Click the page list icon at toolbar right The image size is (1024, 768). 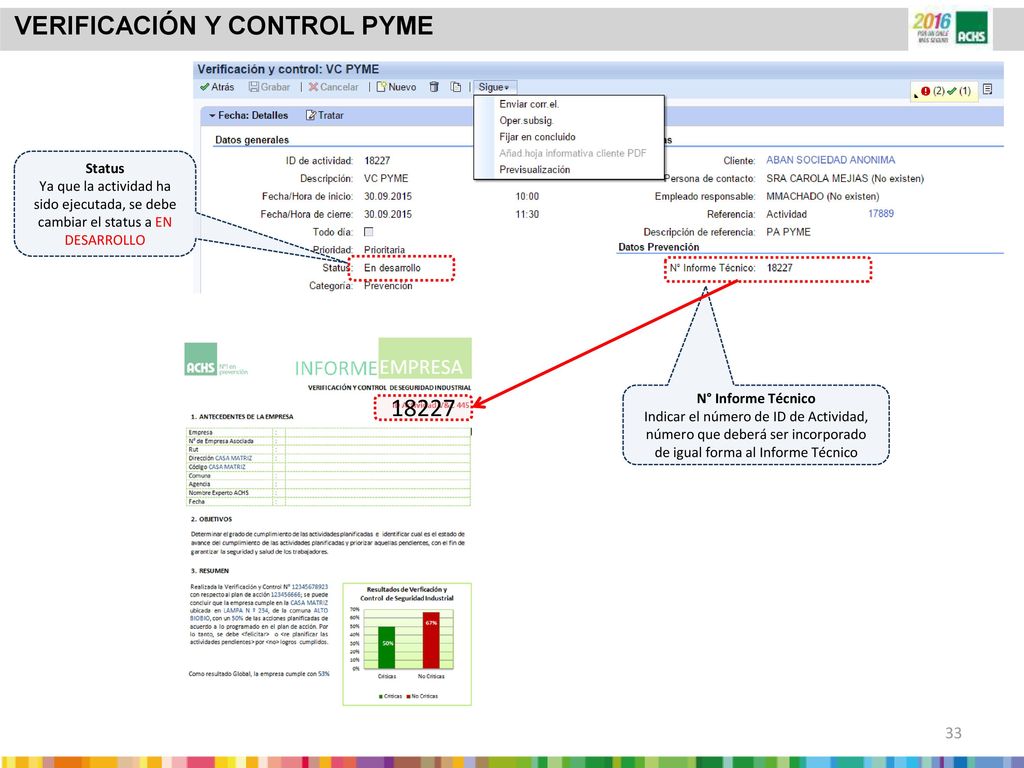tap(987, 89)
